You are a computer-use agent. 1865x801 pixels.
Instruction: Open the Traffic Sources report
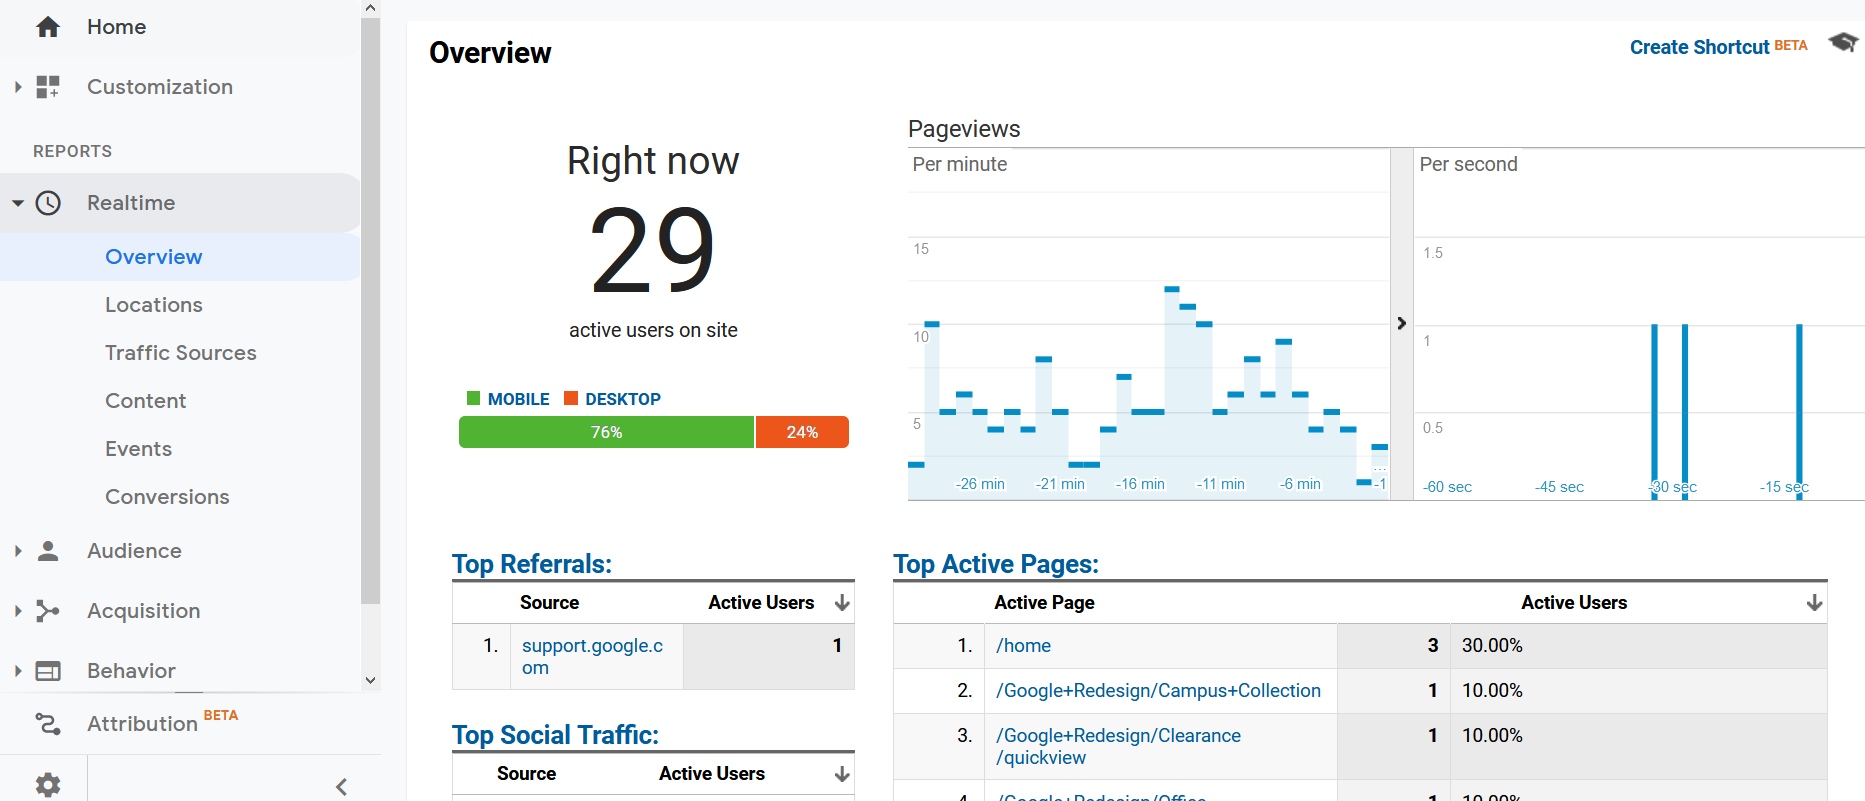coord(181,353)
